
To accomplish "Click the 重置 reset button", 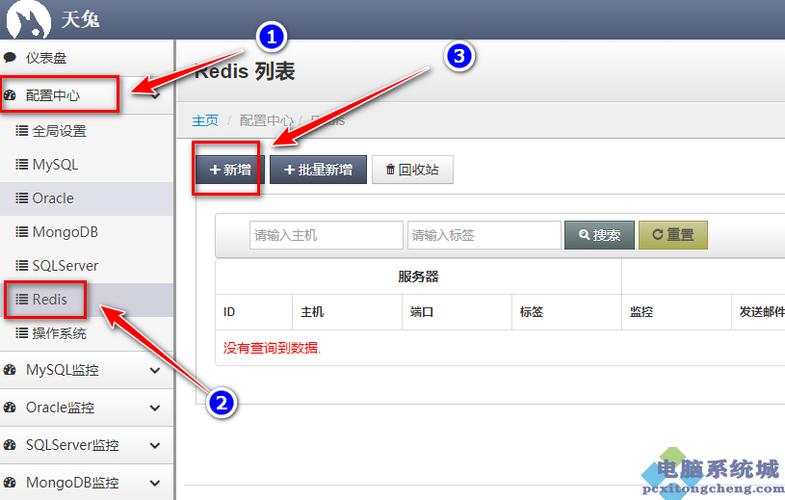I will coord(673,235).
